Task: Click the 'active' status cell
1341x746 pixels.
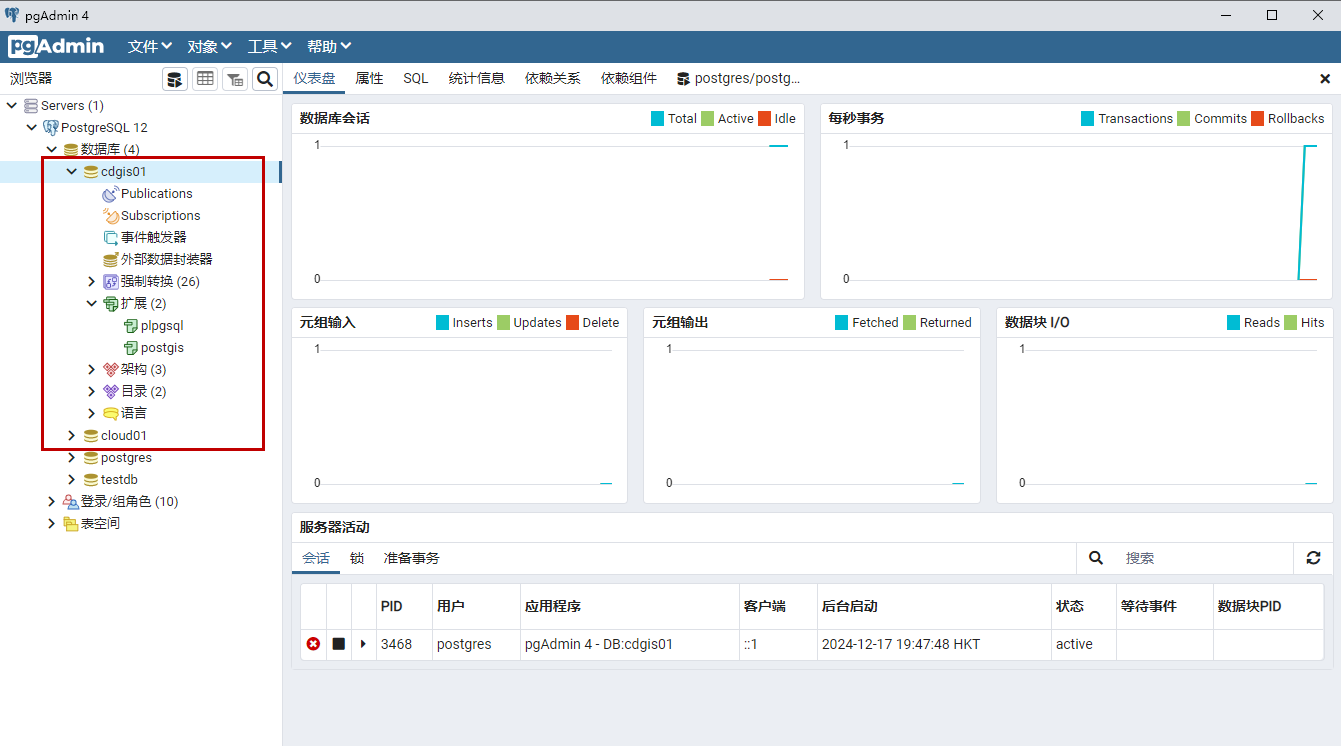Action: pos(1083,644)
